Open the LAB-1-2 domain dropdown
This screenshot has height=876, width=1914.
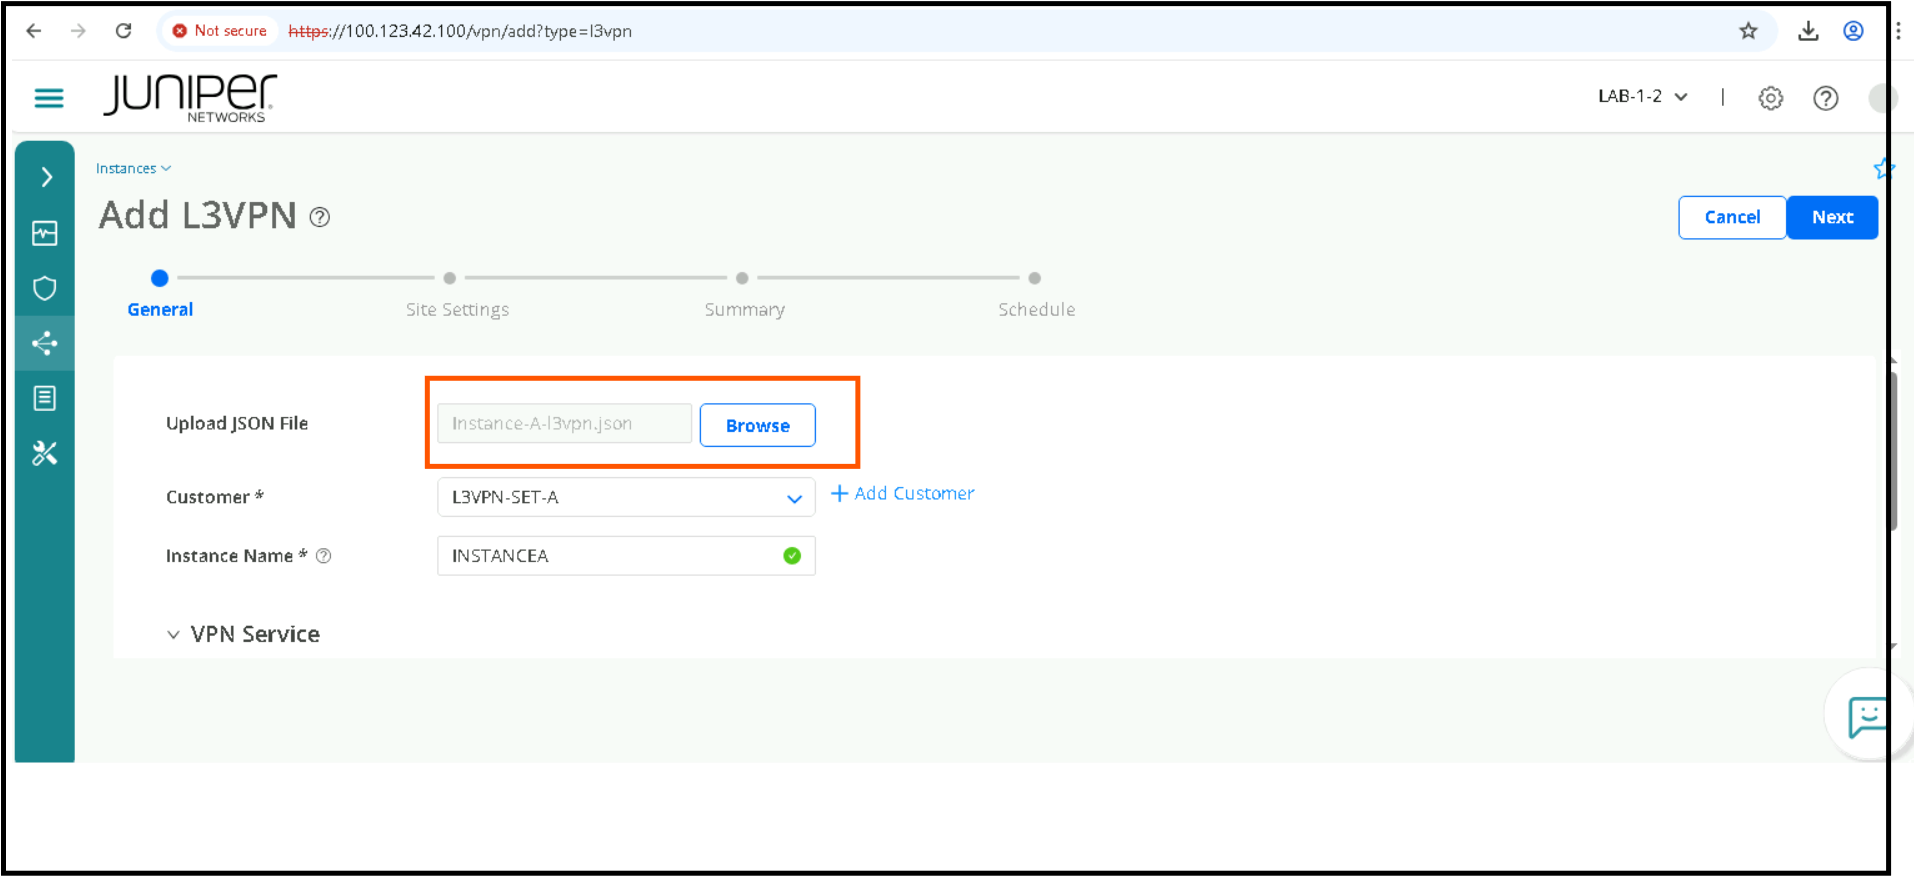(1642, 97)
